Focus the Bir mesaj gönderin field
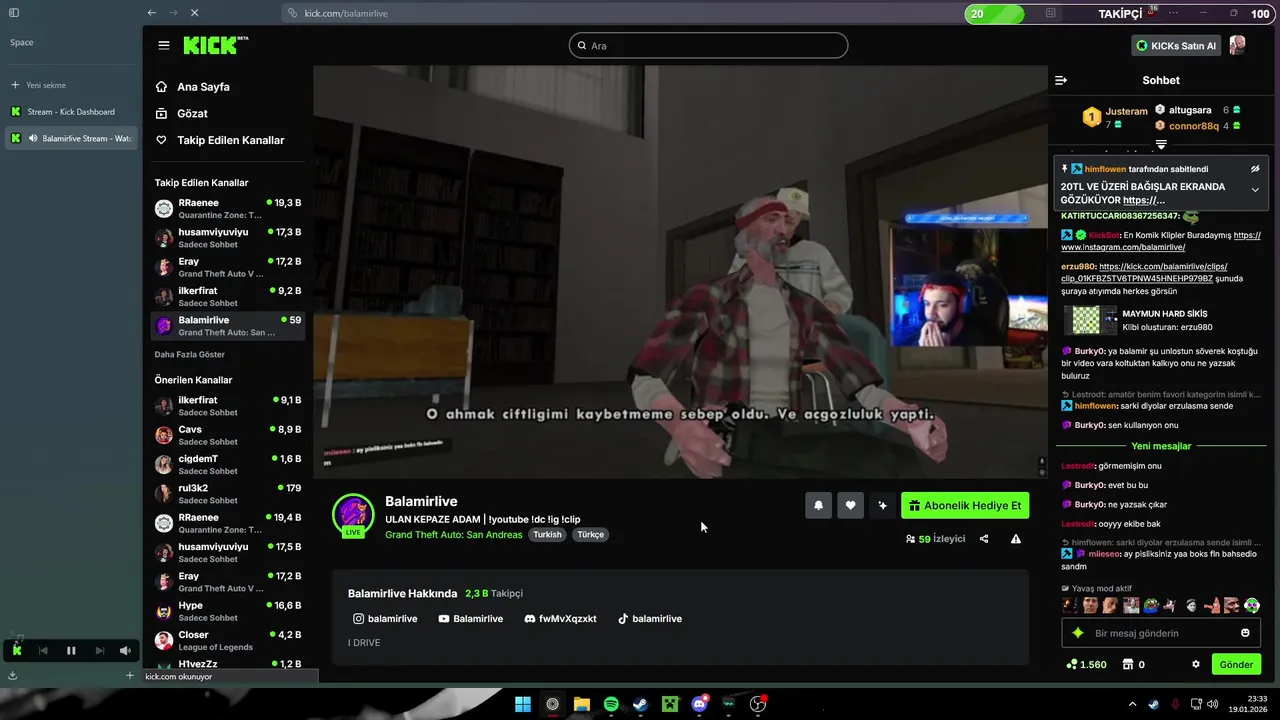This screenshot has width=1280, height=720. pos(1160,633)
